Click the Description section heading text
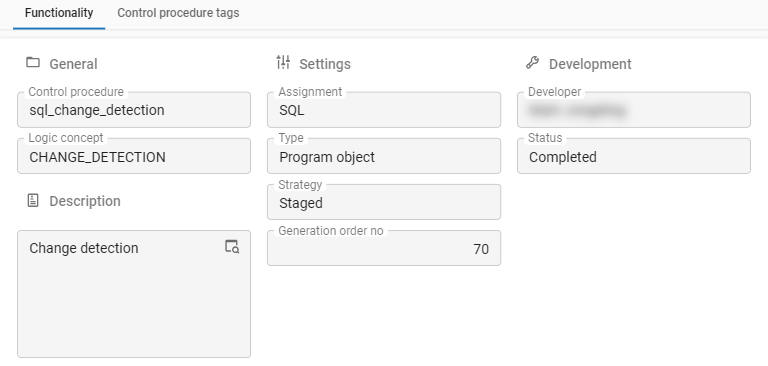This screenshot has height=366, width=768. point(85,201)
